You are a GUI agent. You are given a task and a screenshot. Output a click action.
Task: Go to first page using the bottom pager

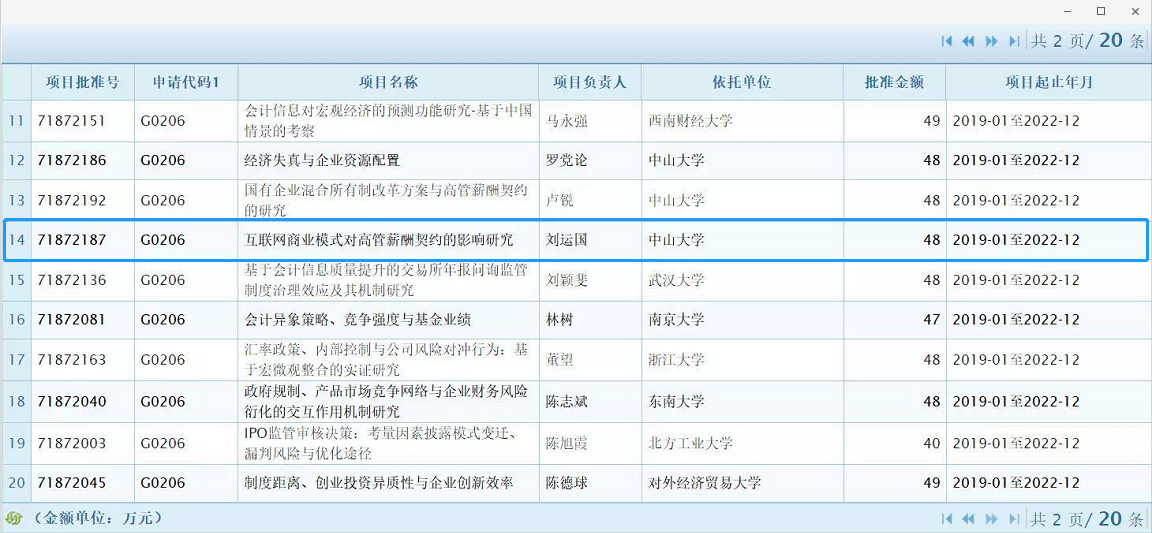tap(946, 519)
